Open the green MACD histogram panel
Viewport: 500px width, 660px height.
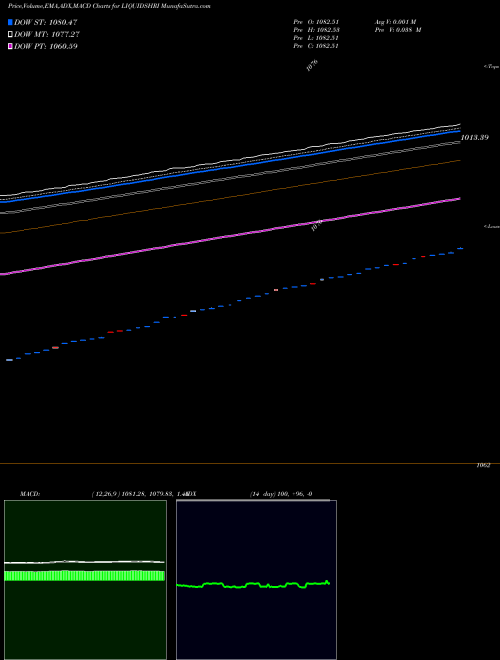(85, 580)
